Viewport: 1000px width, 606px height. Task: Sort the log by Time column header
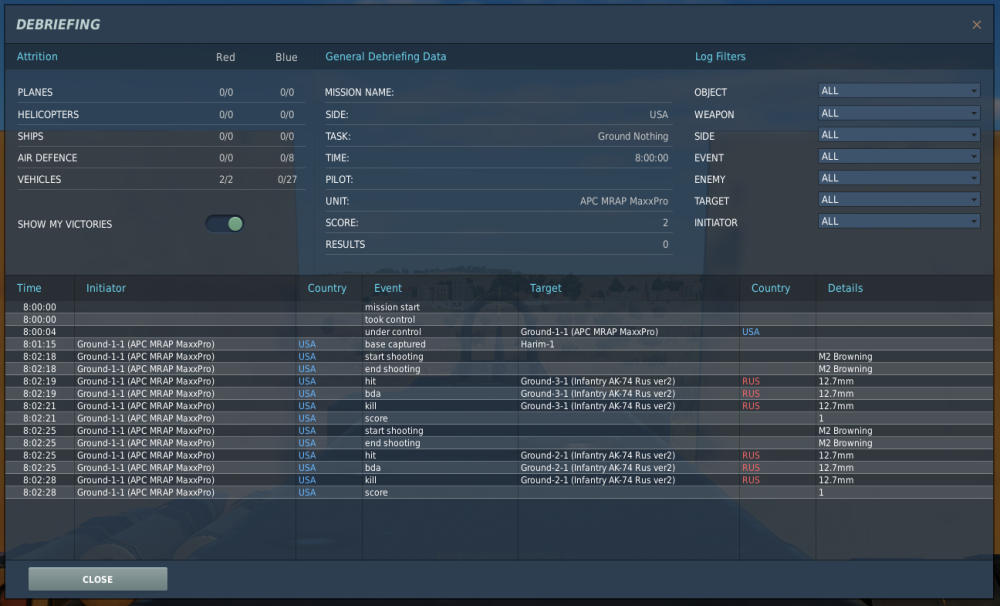pyautogui.click(x=30, y=288)
